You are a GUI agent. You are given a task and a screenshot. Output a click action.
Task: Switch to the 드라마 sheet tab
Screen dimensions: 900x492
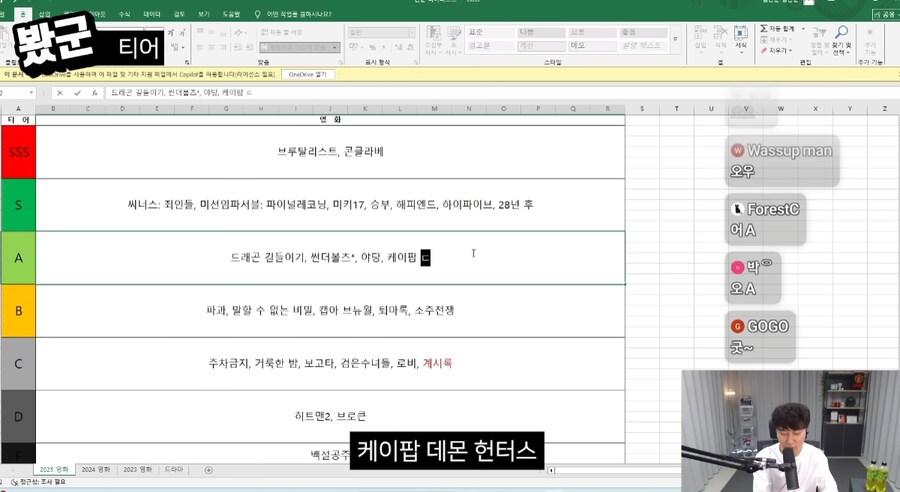174,470
